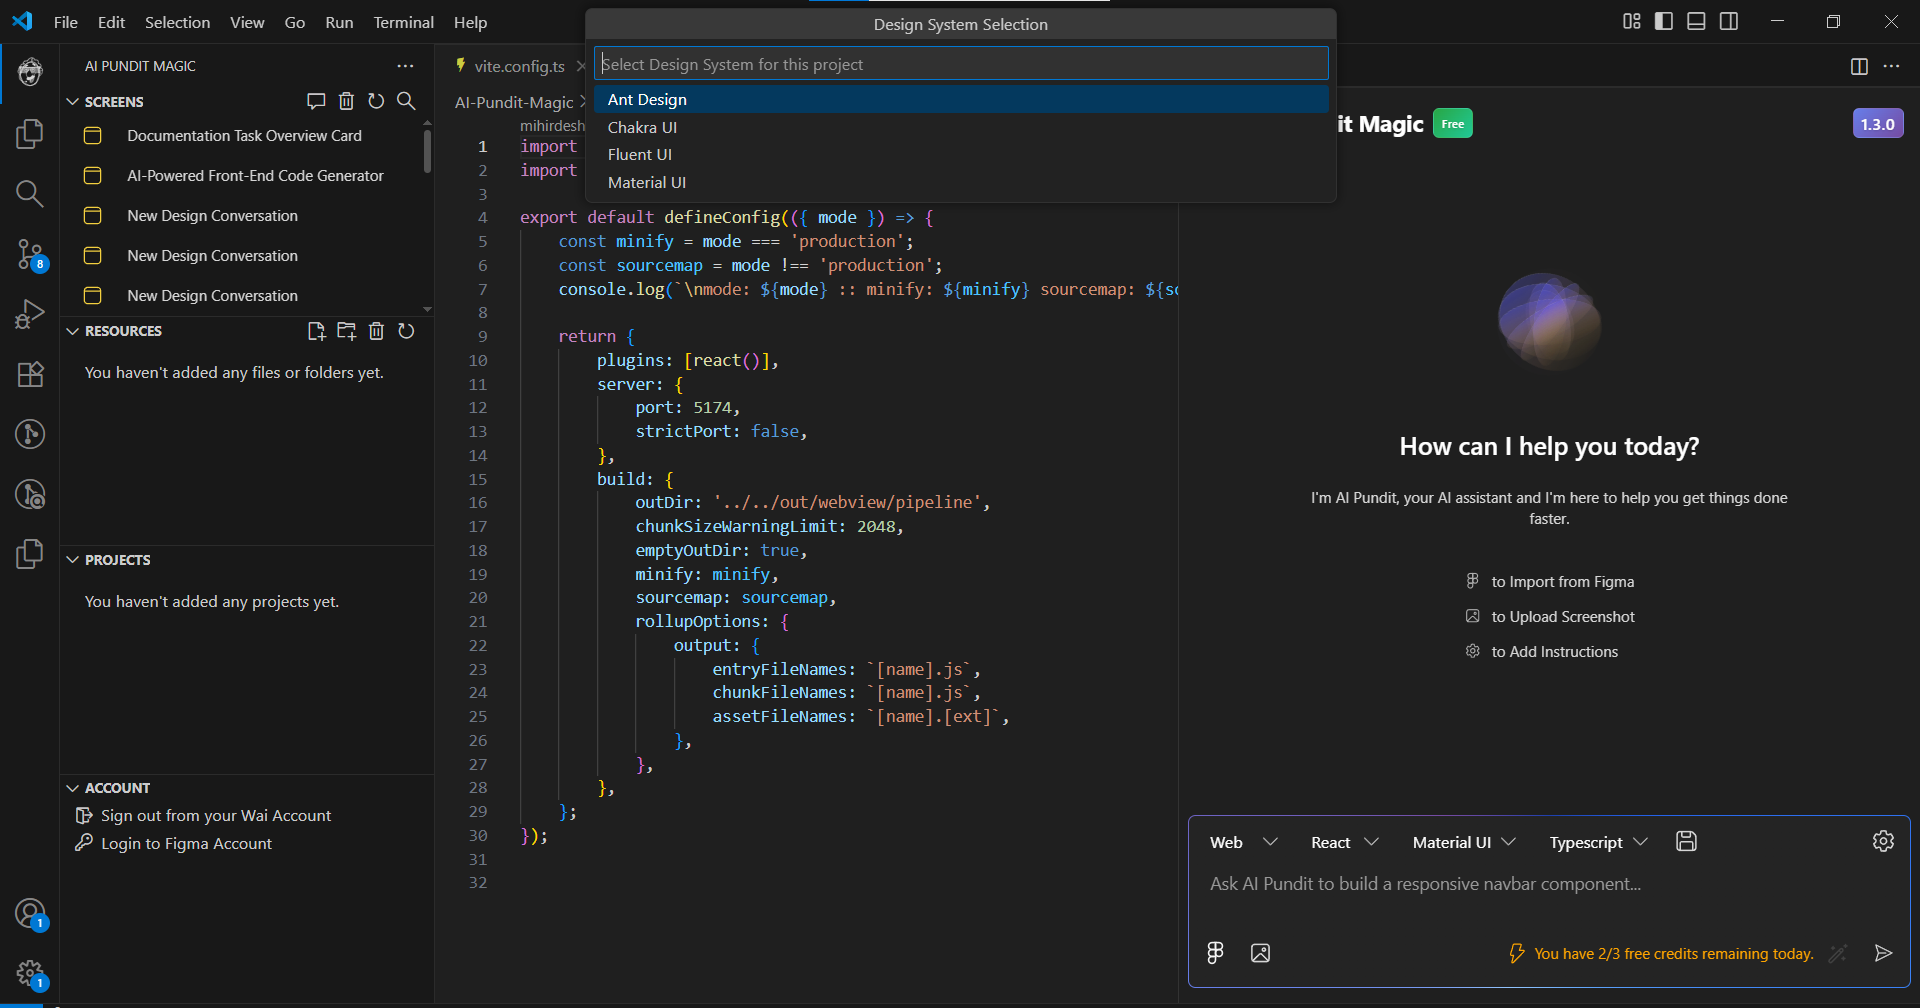Click Login to Figma Account
This screenshot has width=1920, height=1008.
(186, 844)
